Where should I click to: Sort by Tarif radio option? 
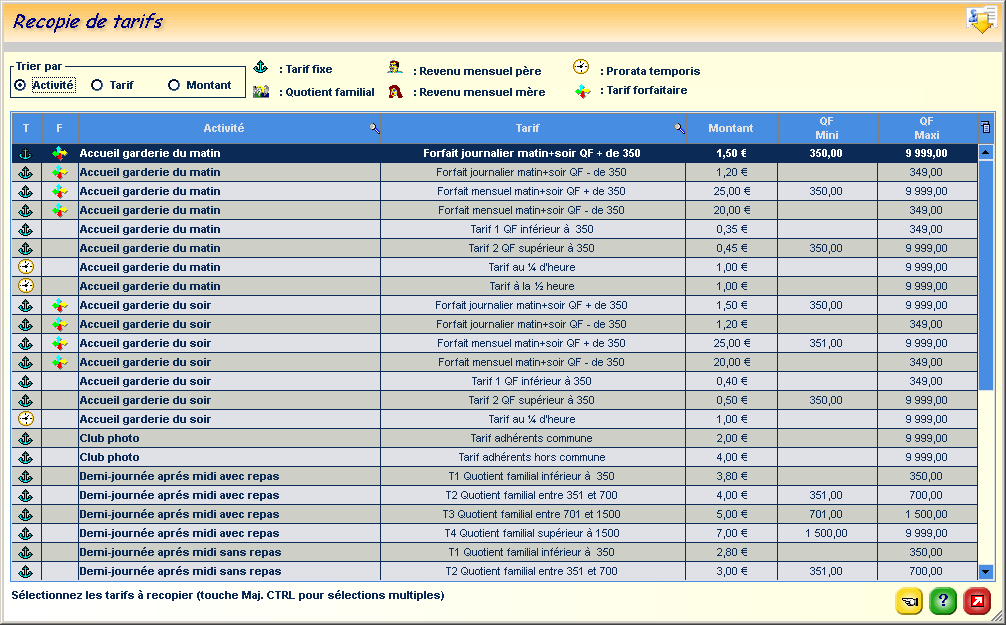[97, 85]
